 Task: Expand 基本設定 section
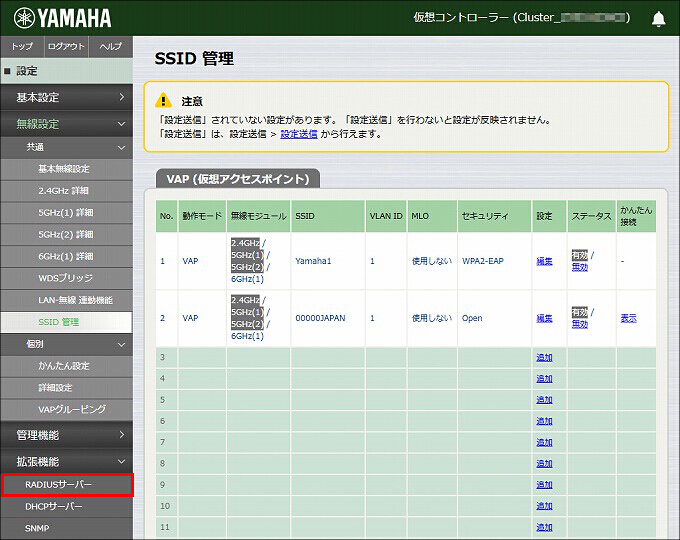(66, 97)
